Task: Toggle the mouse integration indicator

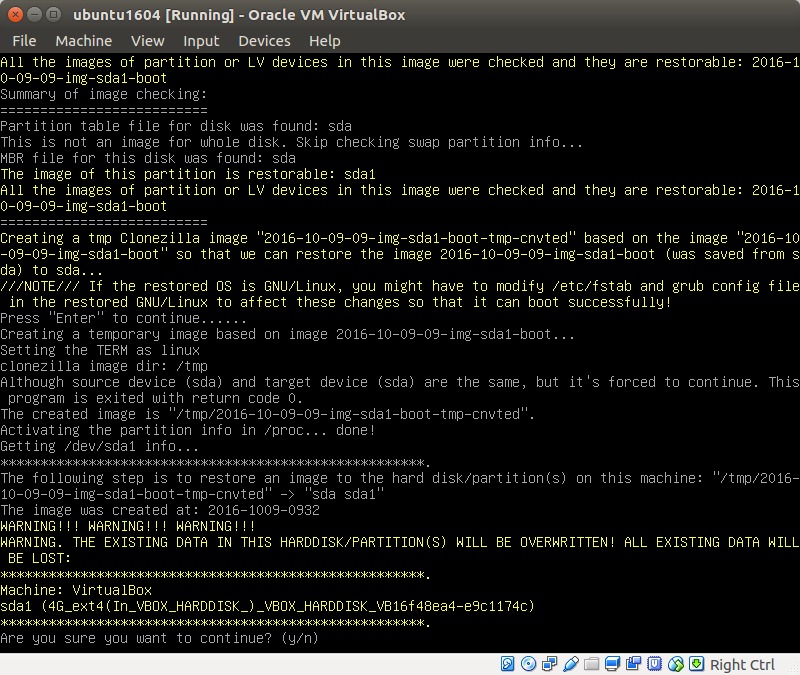Action: click(x=676, y=664)
